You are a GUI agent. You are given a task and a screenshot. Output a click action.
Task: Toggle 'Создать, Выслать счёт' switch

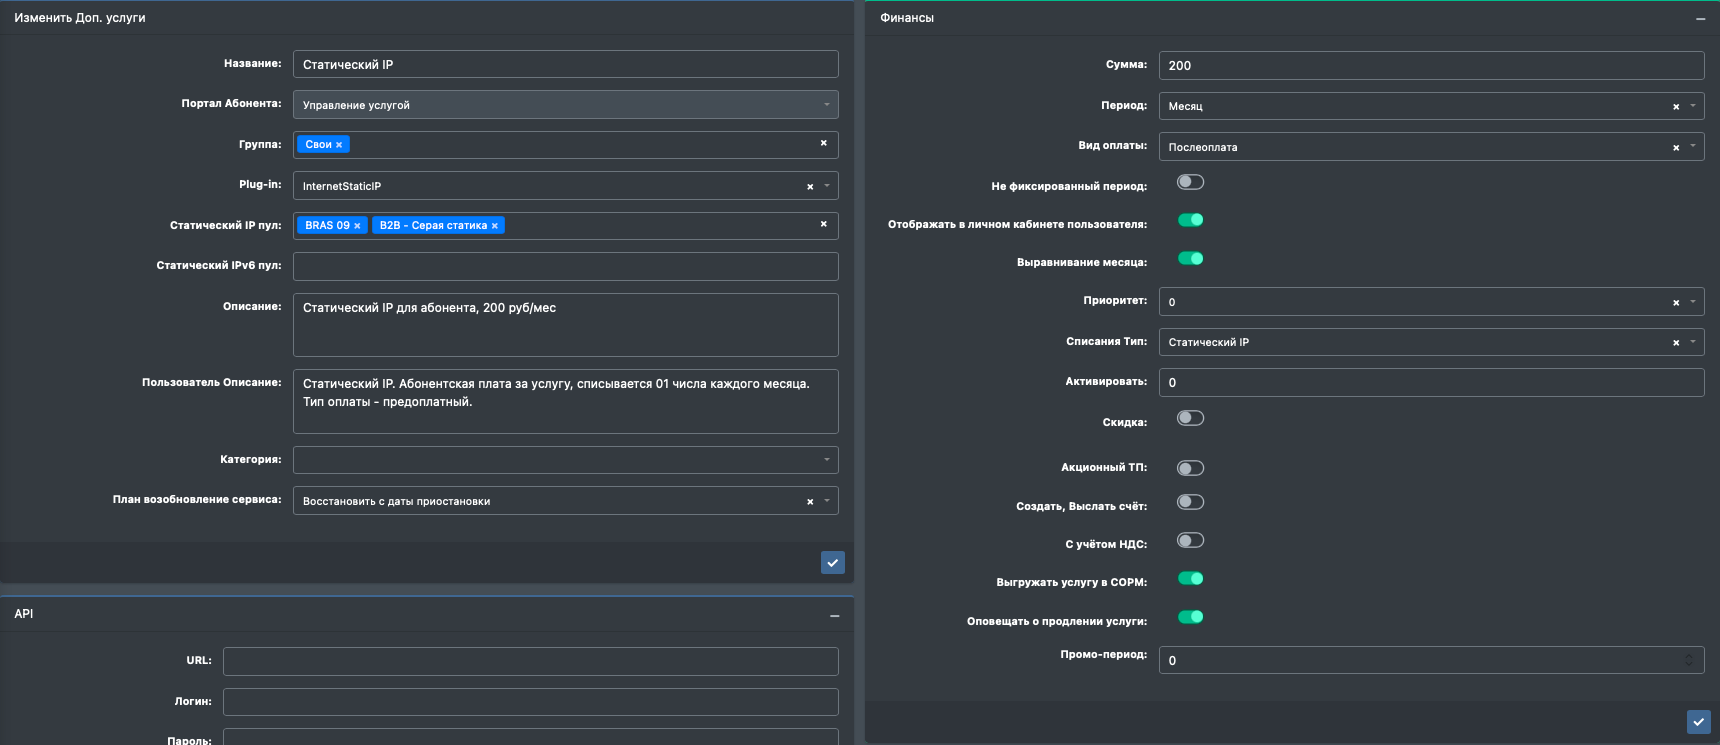[x=1190, y=502]
